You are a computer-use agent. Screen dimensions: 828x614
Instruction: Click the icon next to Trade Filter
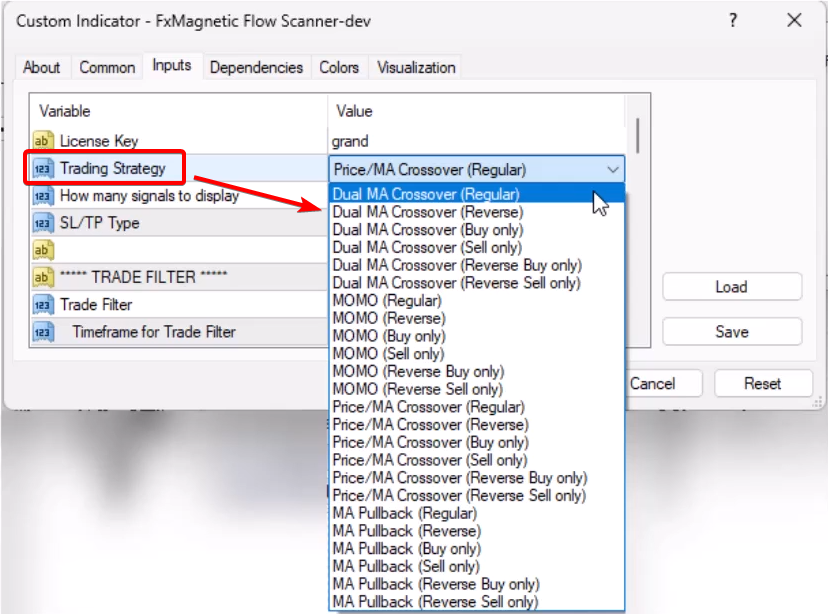coord(43,304)
